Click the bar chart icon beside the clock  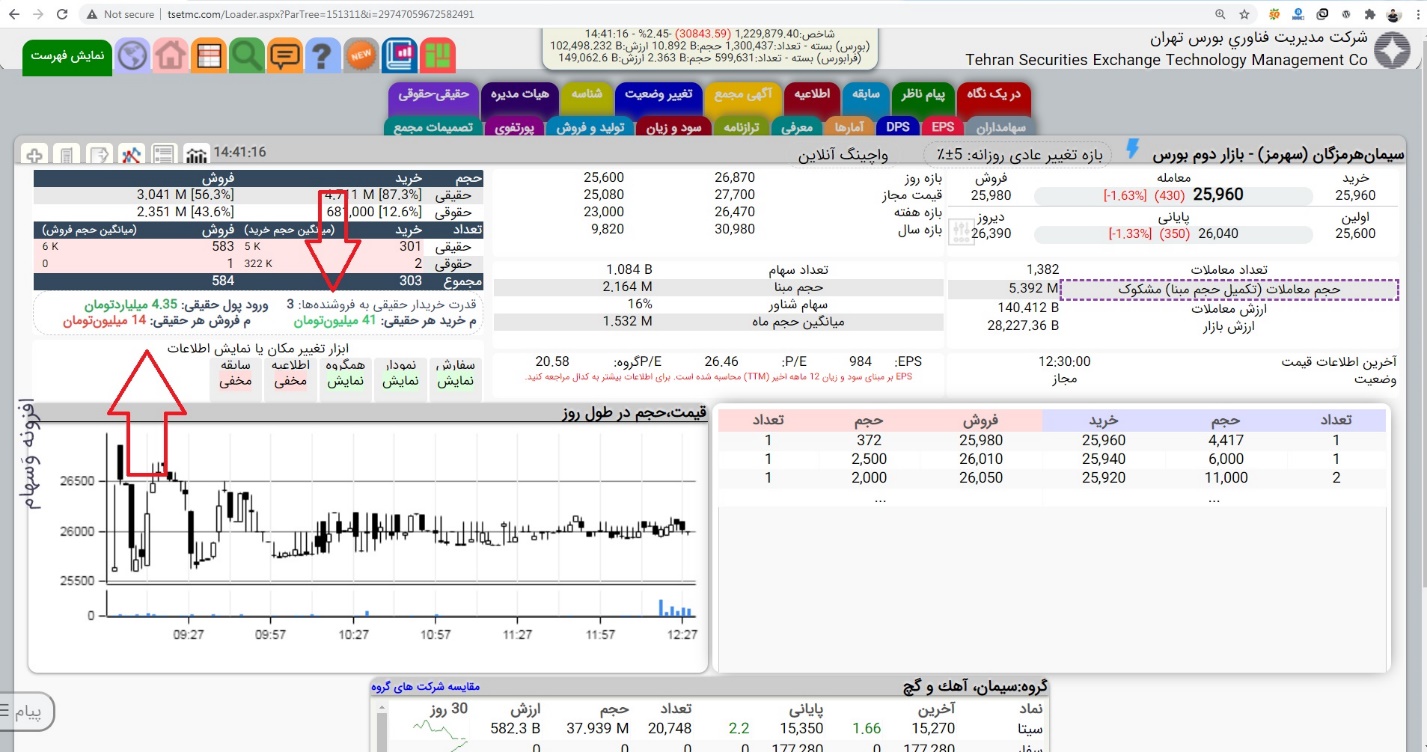pyautogui.click(x=196, y=155)
